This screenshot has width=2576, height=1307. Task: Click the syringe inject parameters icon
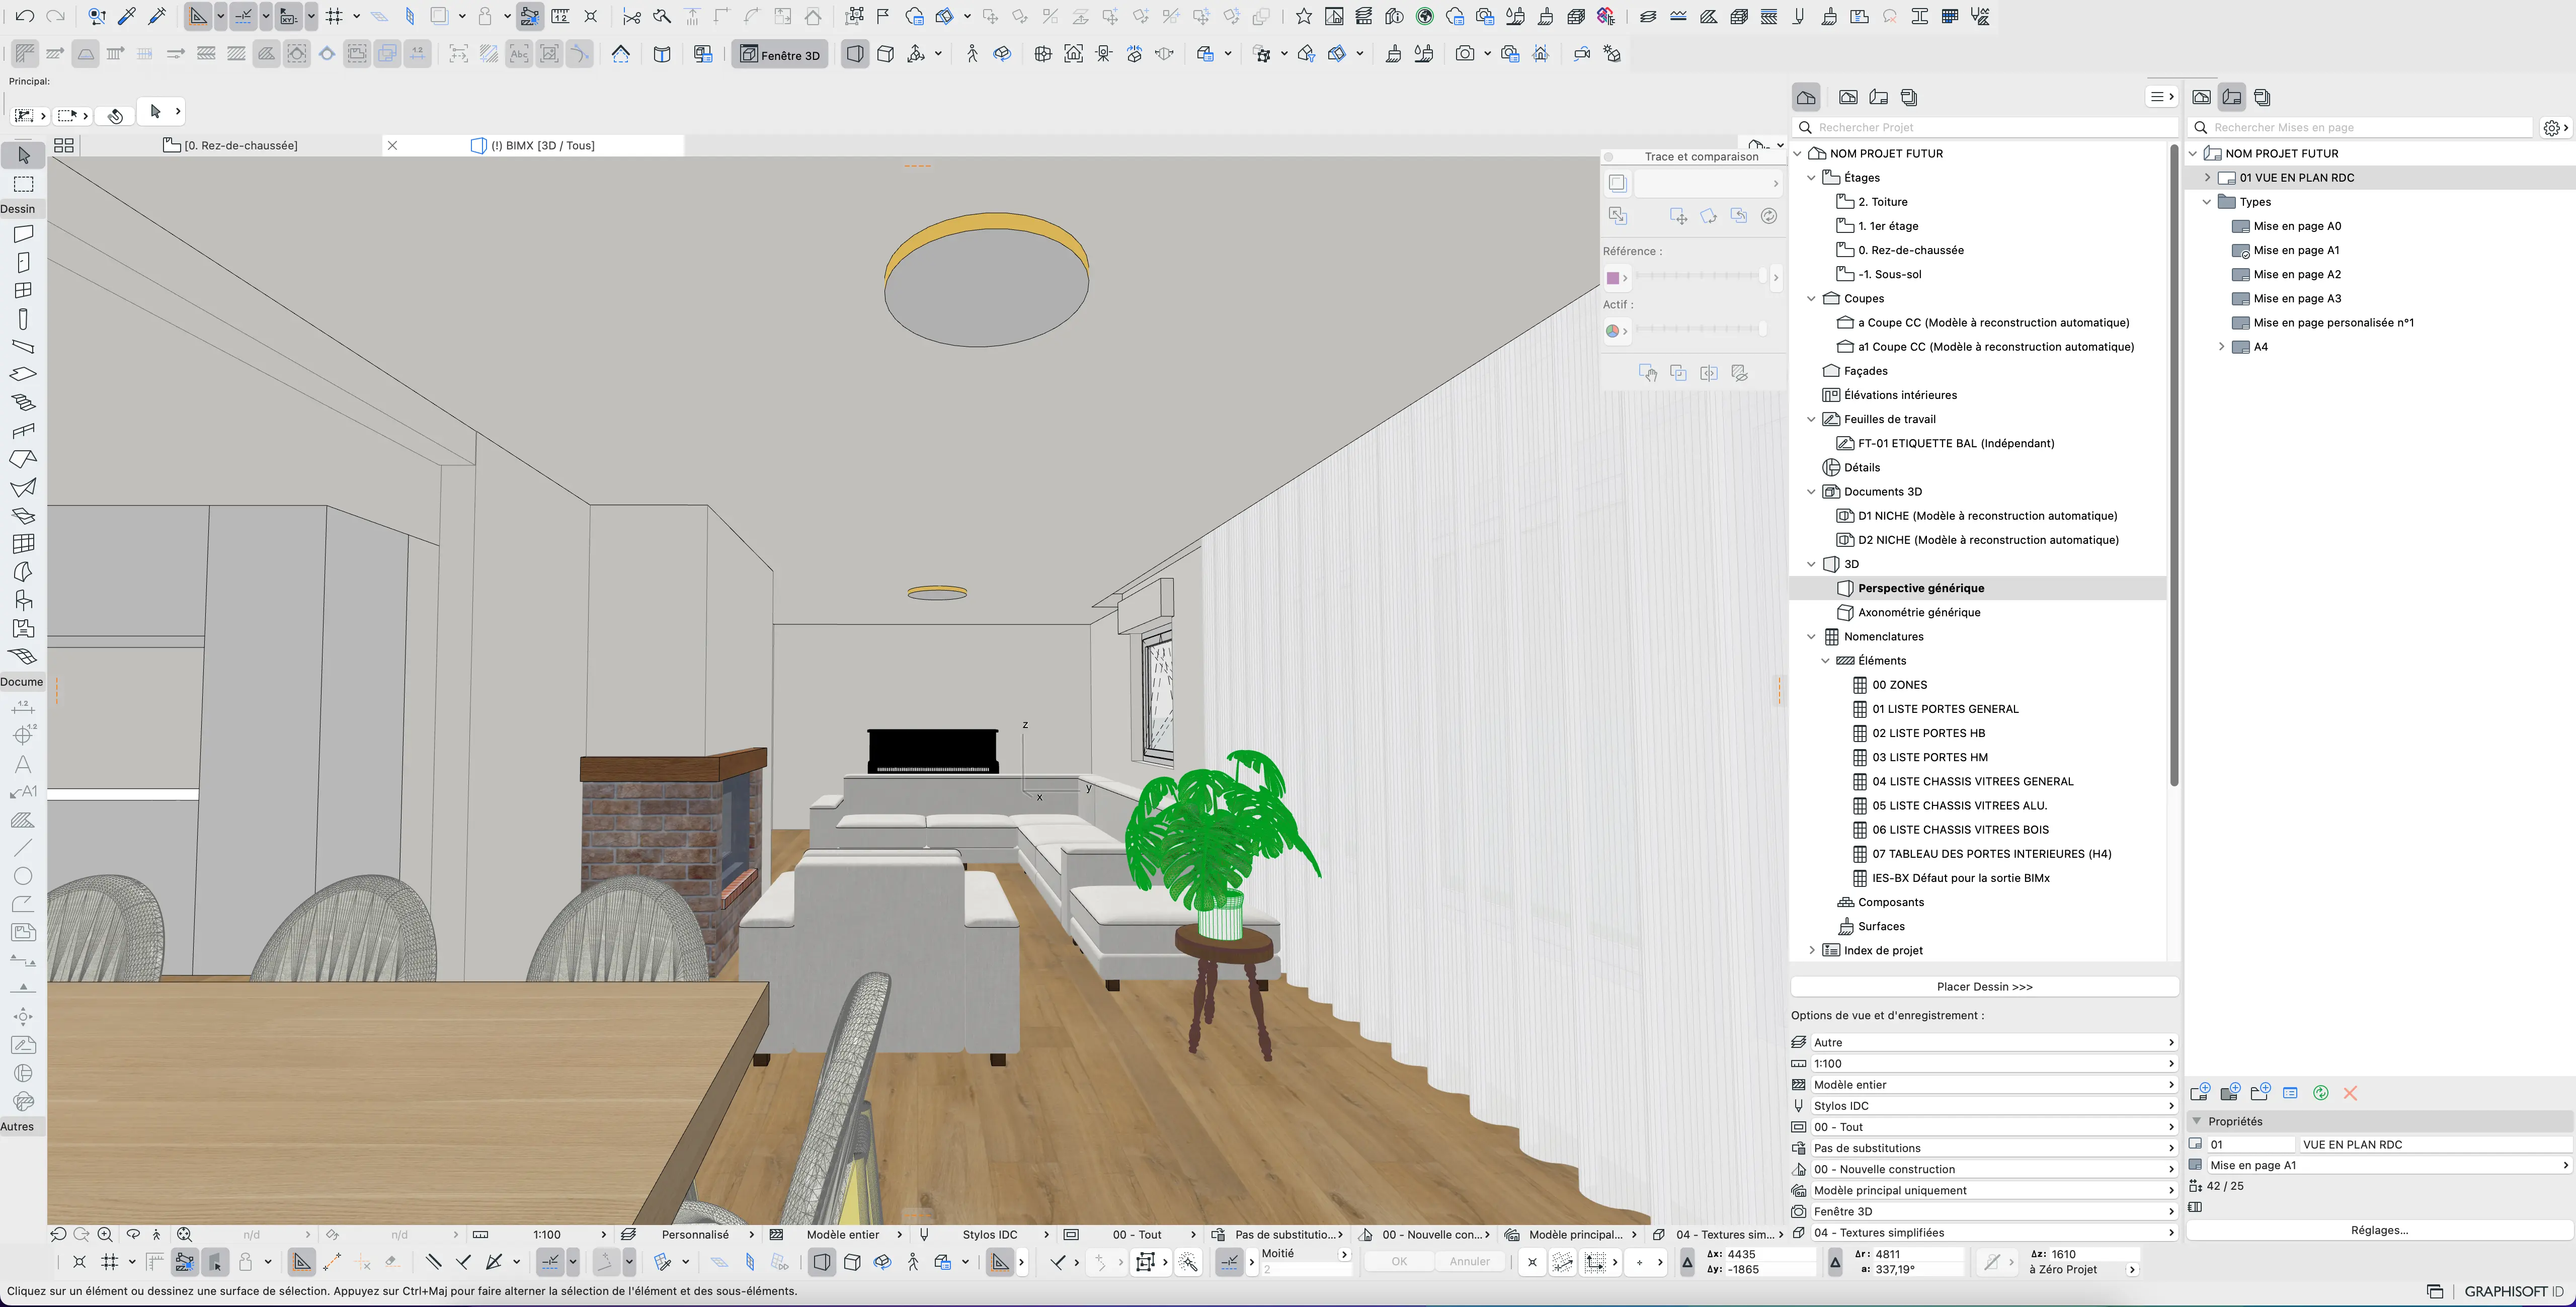coord(158,16)
